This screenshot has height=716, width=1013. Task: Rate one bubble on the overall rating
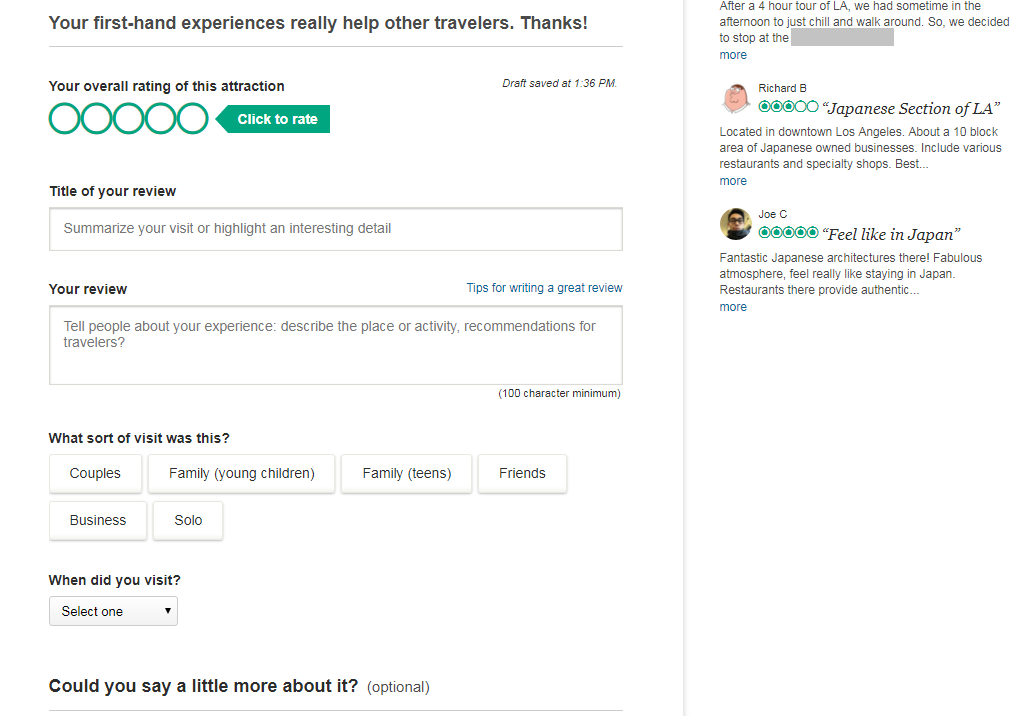click(65, 119)
